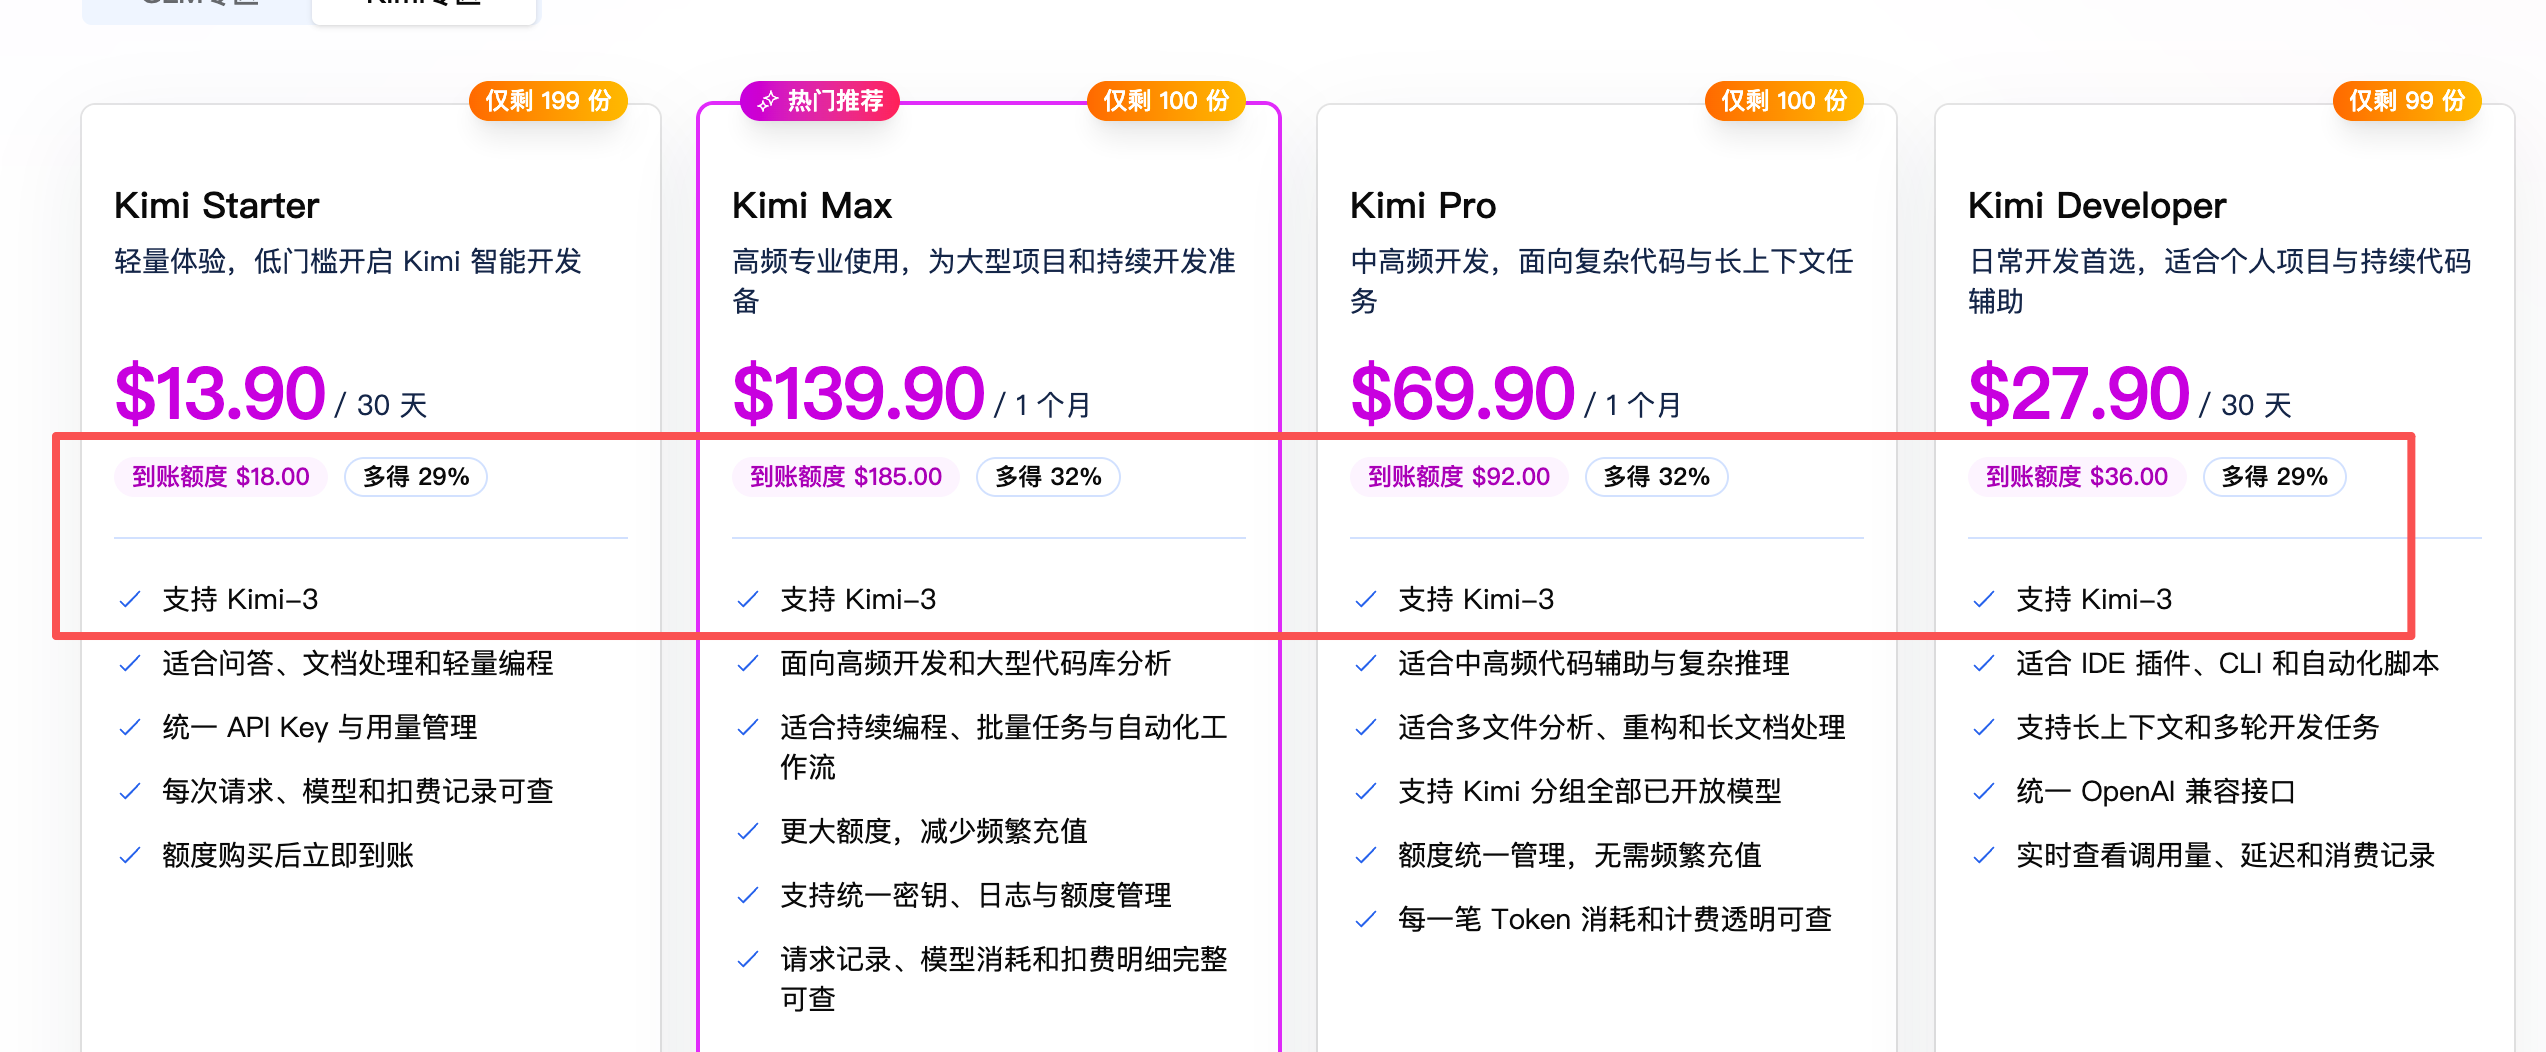Click the $139.90 price on Kimi Max

click(x=858, y=393)
